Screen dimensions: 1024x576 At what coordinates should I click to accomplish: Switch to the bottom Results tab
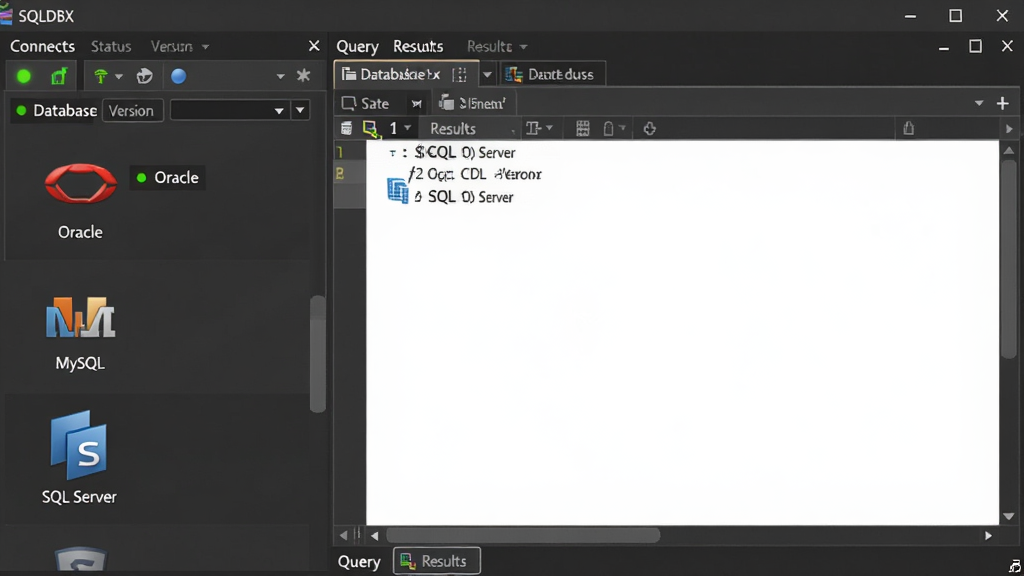tap(437, 561)
